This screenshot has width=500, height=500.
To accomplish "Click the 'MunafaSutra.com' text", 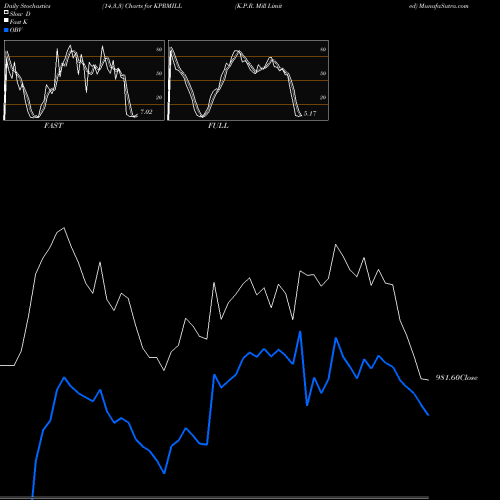I will tap(444, 6).
